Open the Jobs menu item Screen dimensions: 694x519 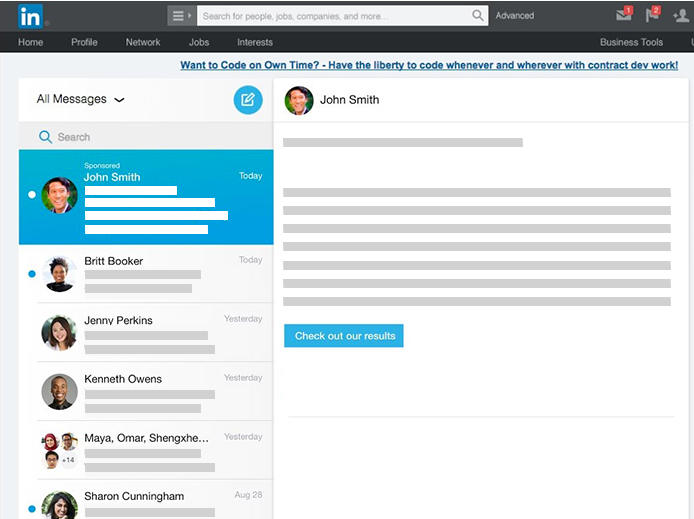coord(199,42)
